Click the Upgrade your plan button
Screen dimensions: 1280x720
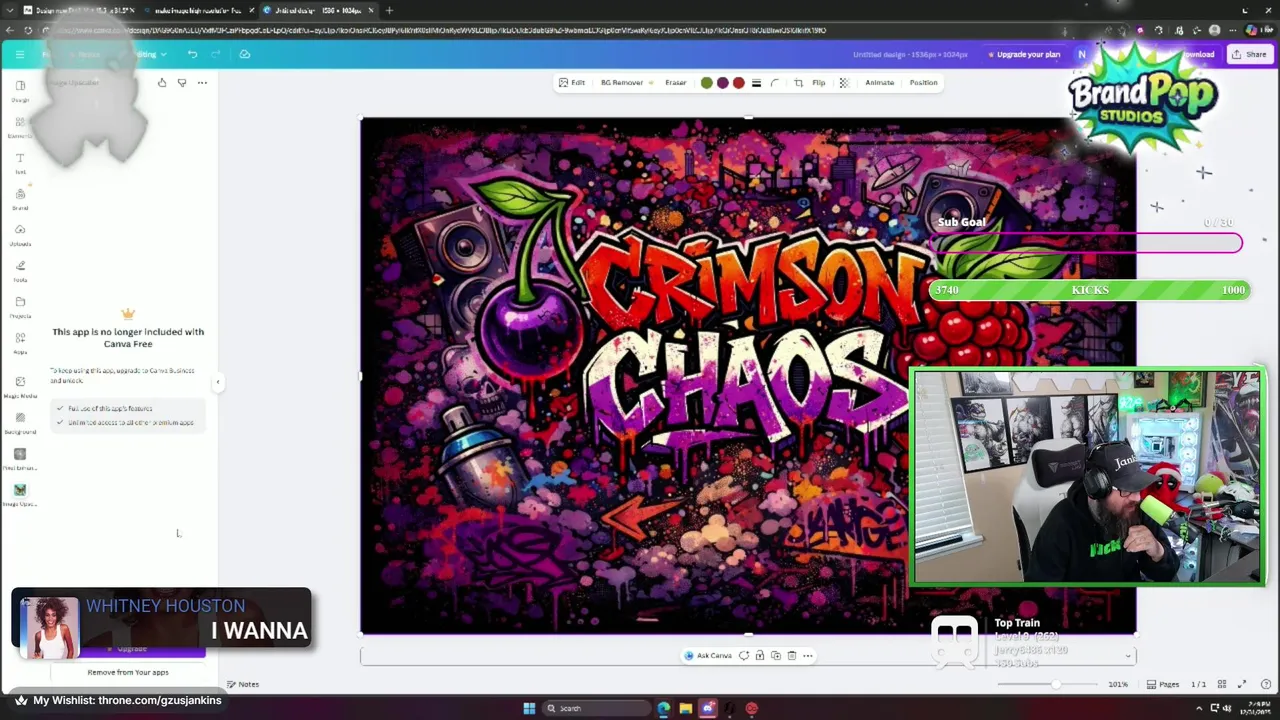1024,54
